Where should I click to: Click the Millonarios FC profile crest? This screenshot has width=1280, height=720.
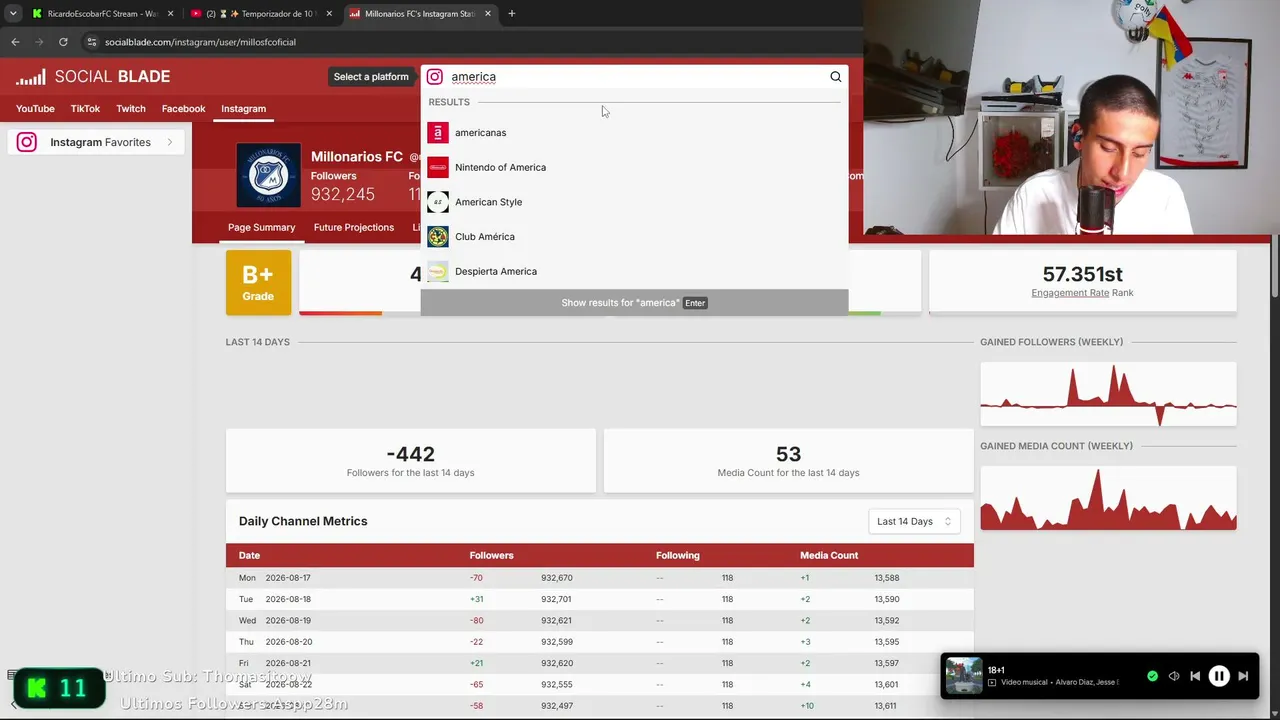tap(268, 175)
